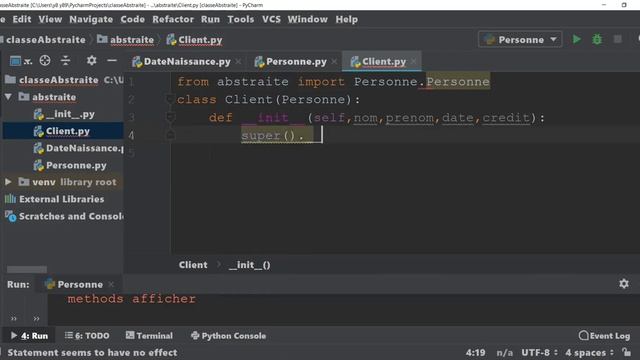Open the Run panel gear settings
This screenshot has width=640, height=360.
point(624,284)
